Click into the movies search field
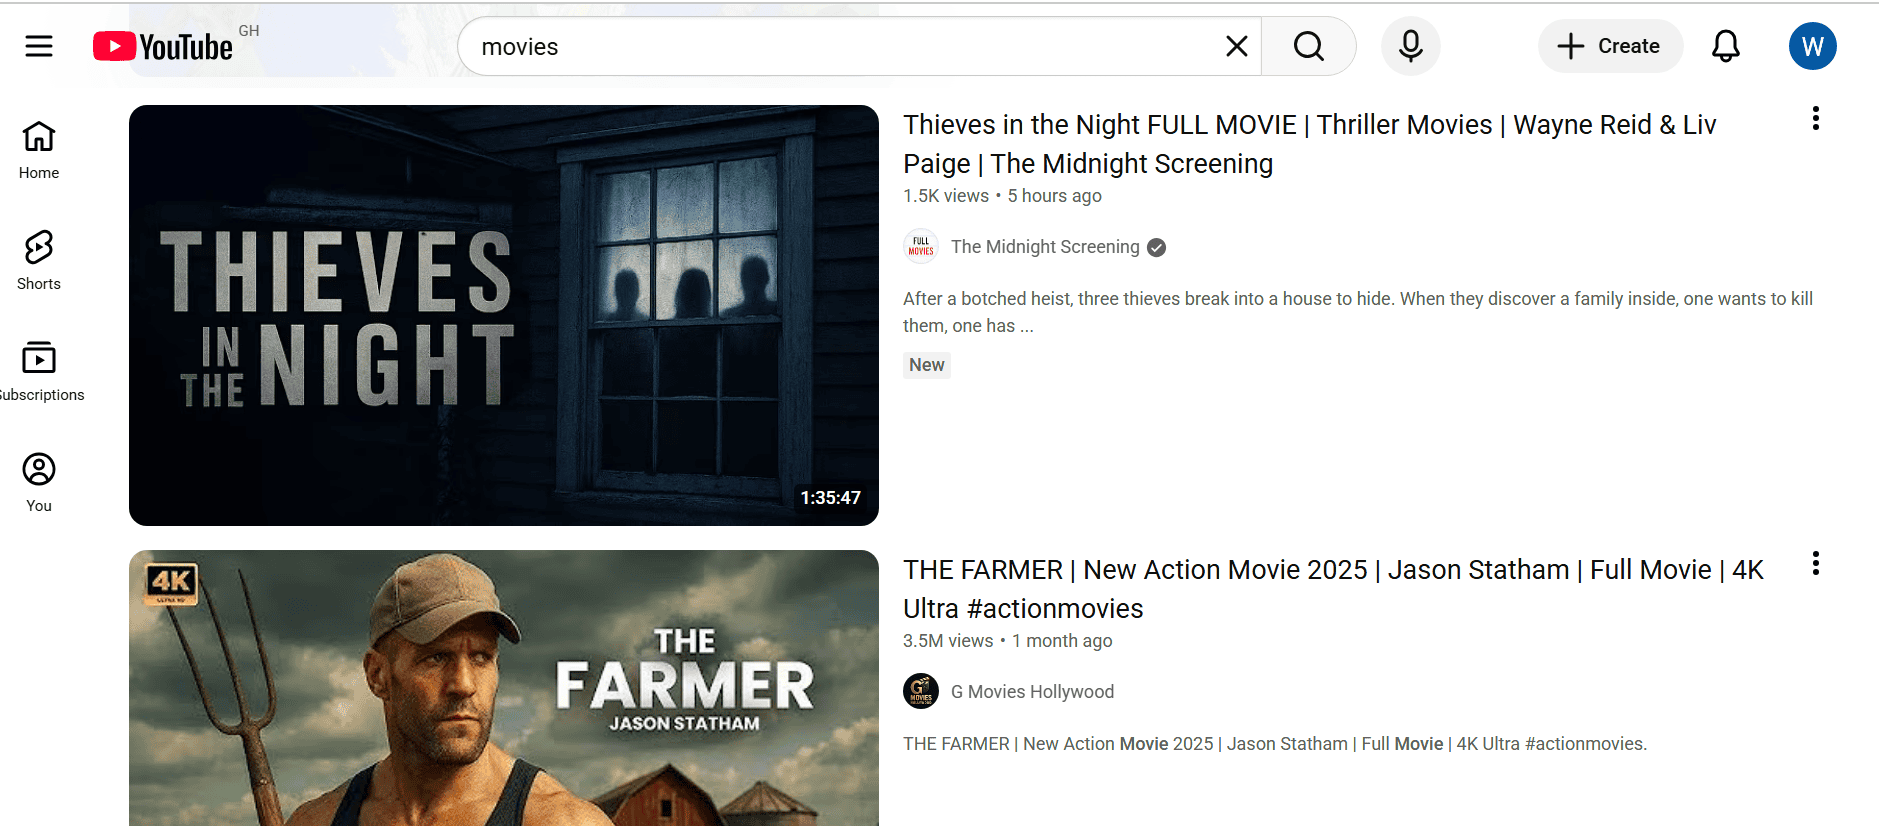The width and height of the screenshot is (1879, 826). tap(840, 47)
